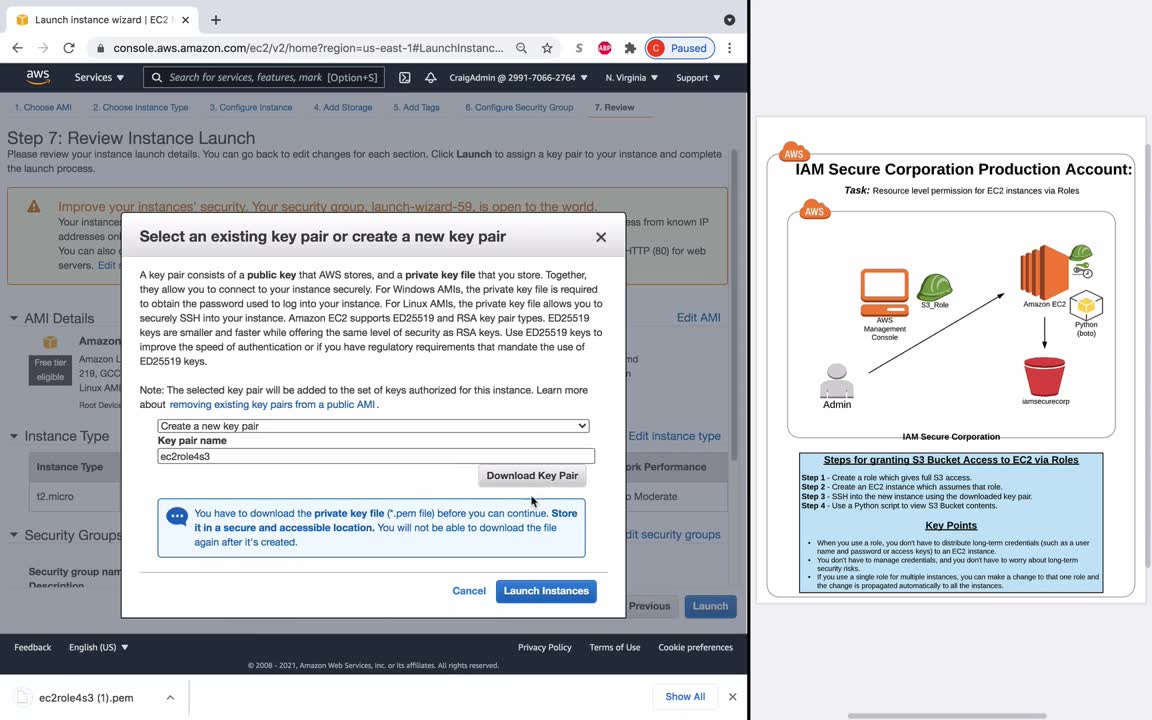Image resolution: width=1152 pixels, height=720 pixels.
Task: Open the AWS notifications bell
Action: pyautogui.click(x=431, y=77)
